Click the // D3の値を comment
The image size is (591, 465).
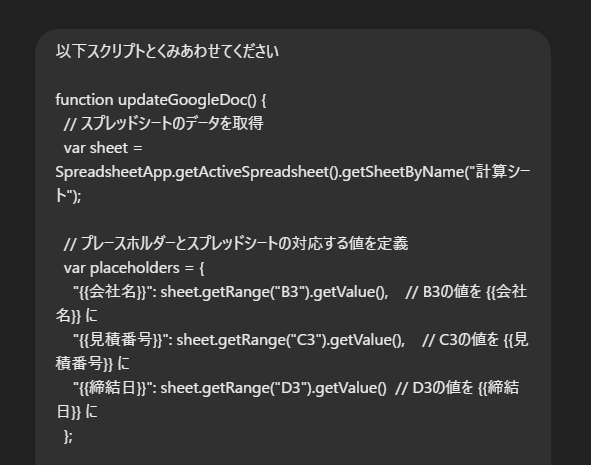coord(434,388)
